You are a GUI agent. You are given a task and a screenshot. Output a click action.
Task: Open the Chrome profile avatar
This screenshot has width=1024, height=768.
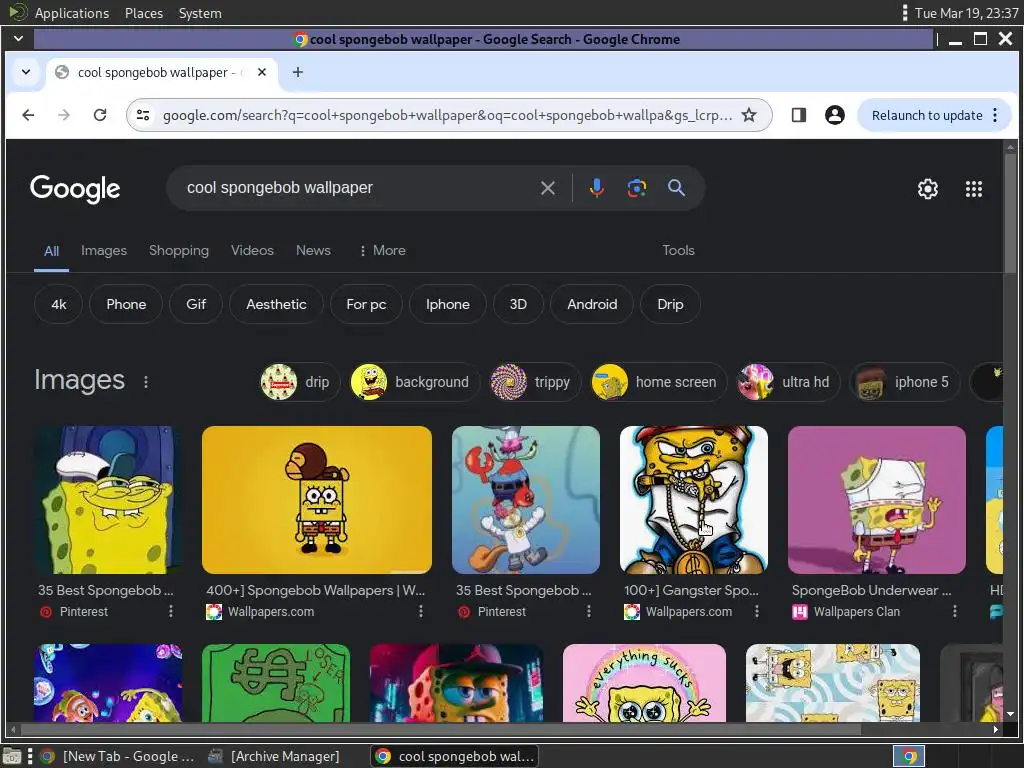coord(835,115)
